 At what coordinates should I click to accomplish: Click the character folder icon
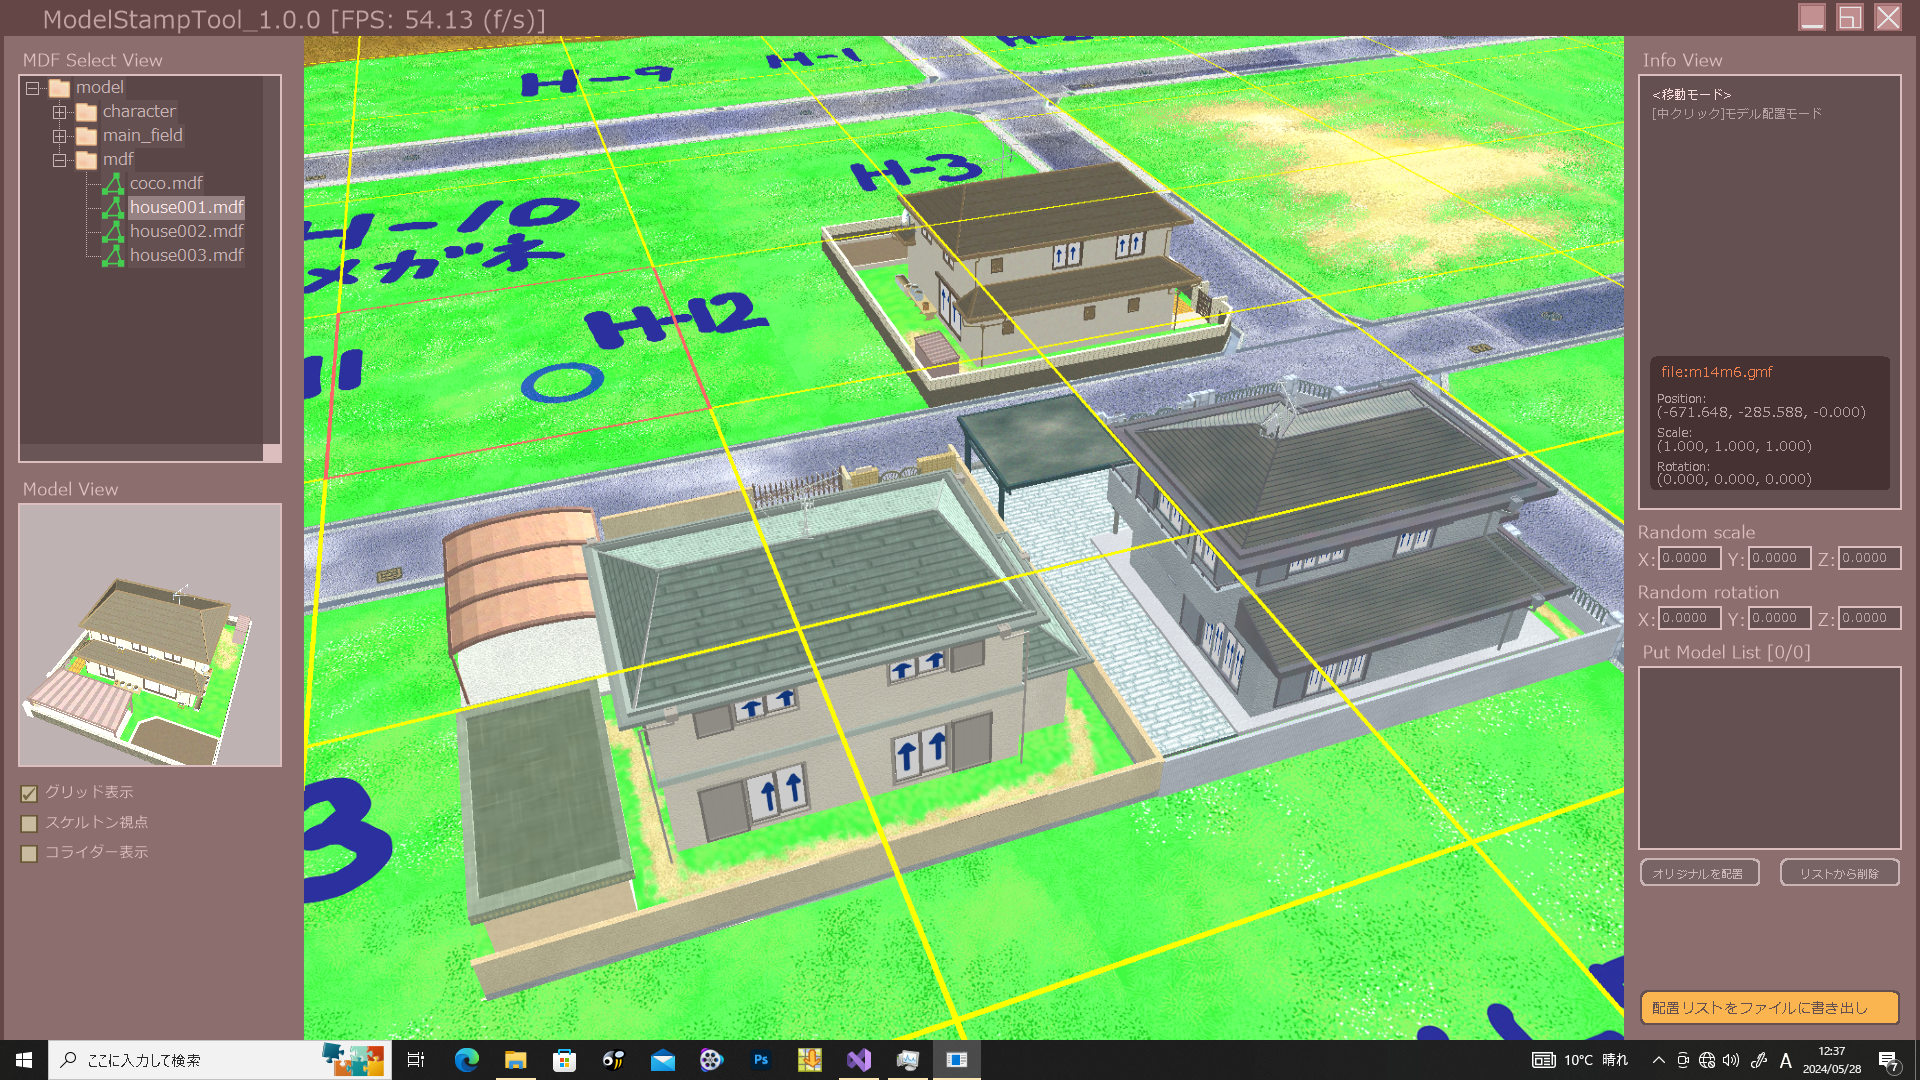(x=87, y=111)
